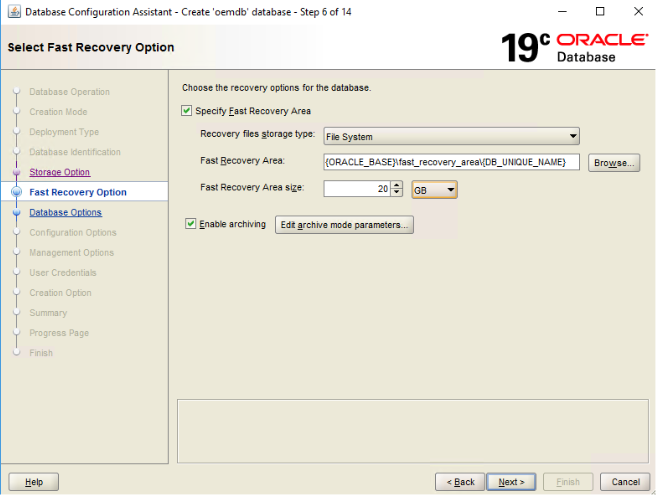Screen dimensions: 658x498
Task: Go Back to the previous step
Action: [x=460, y=482]
